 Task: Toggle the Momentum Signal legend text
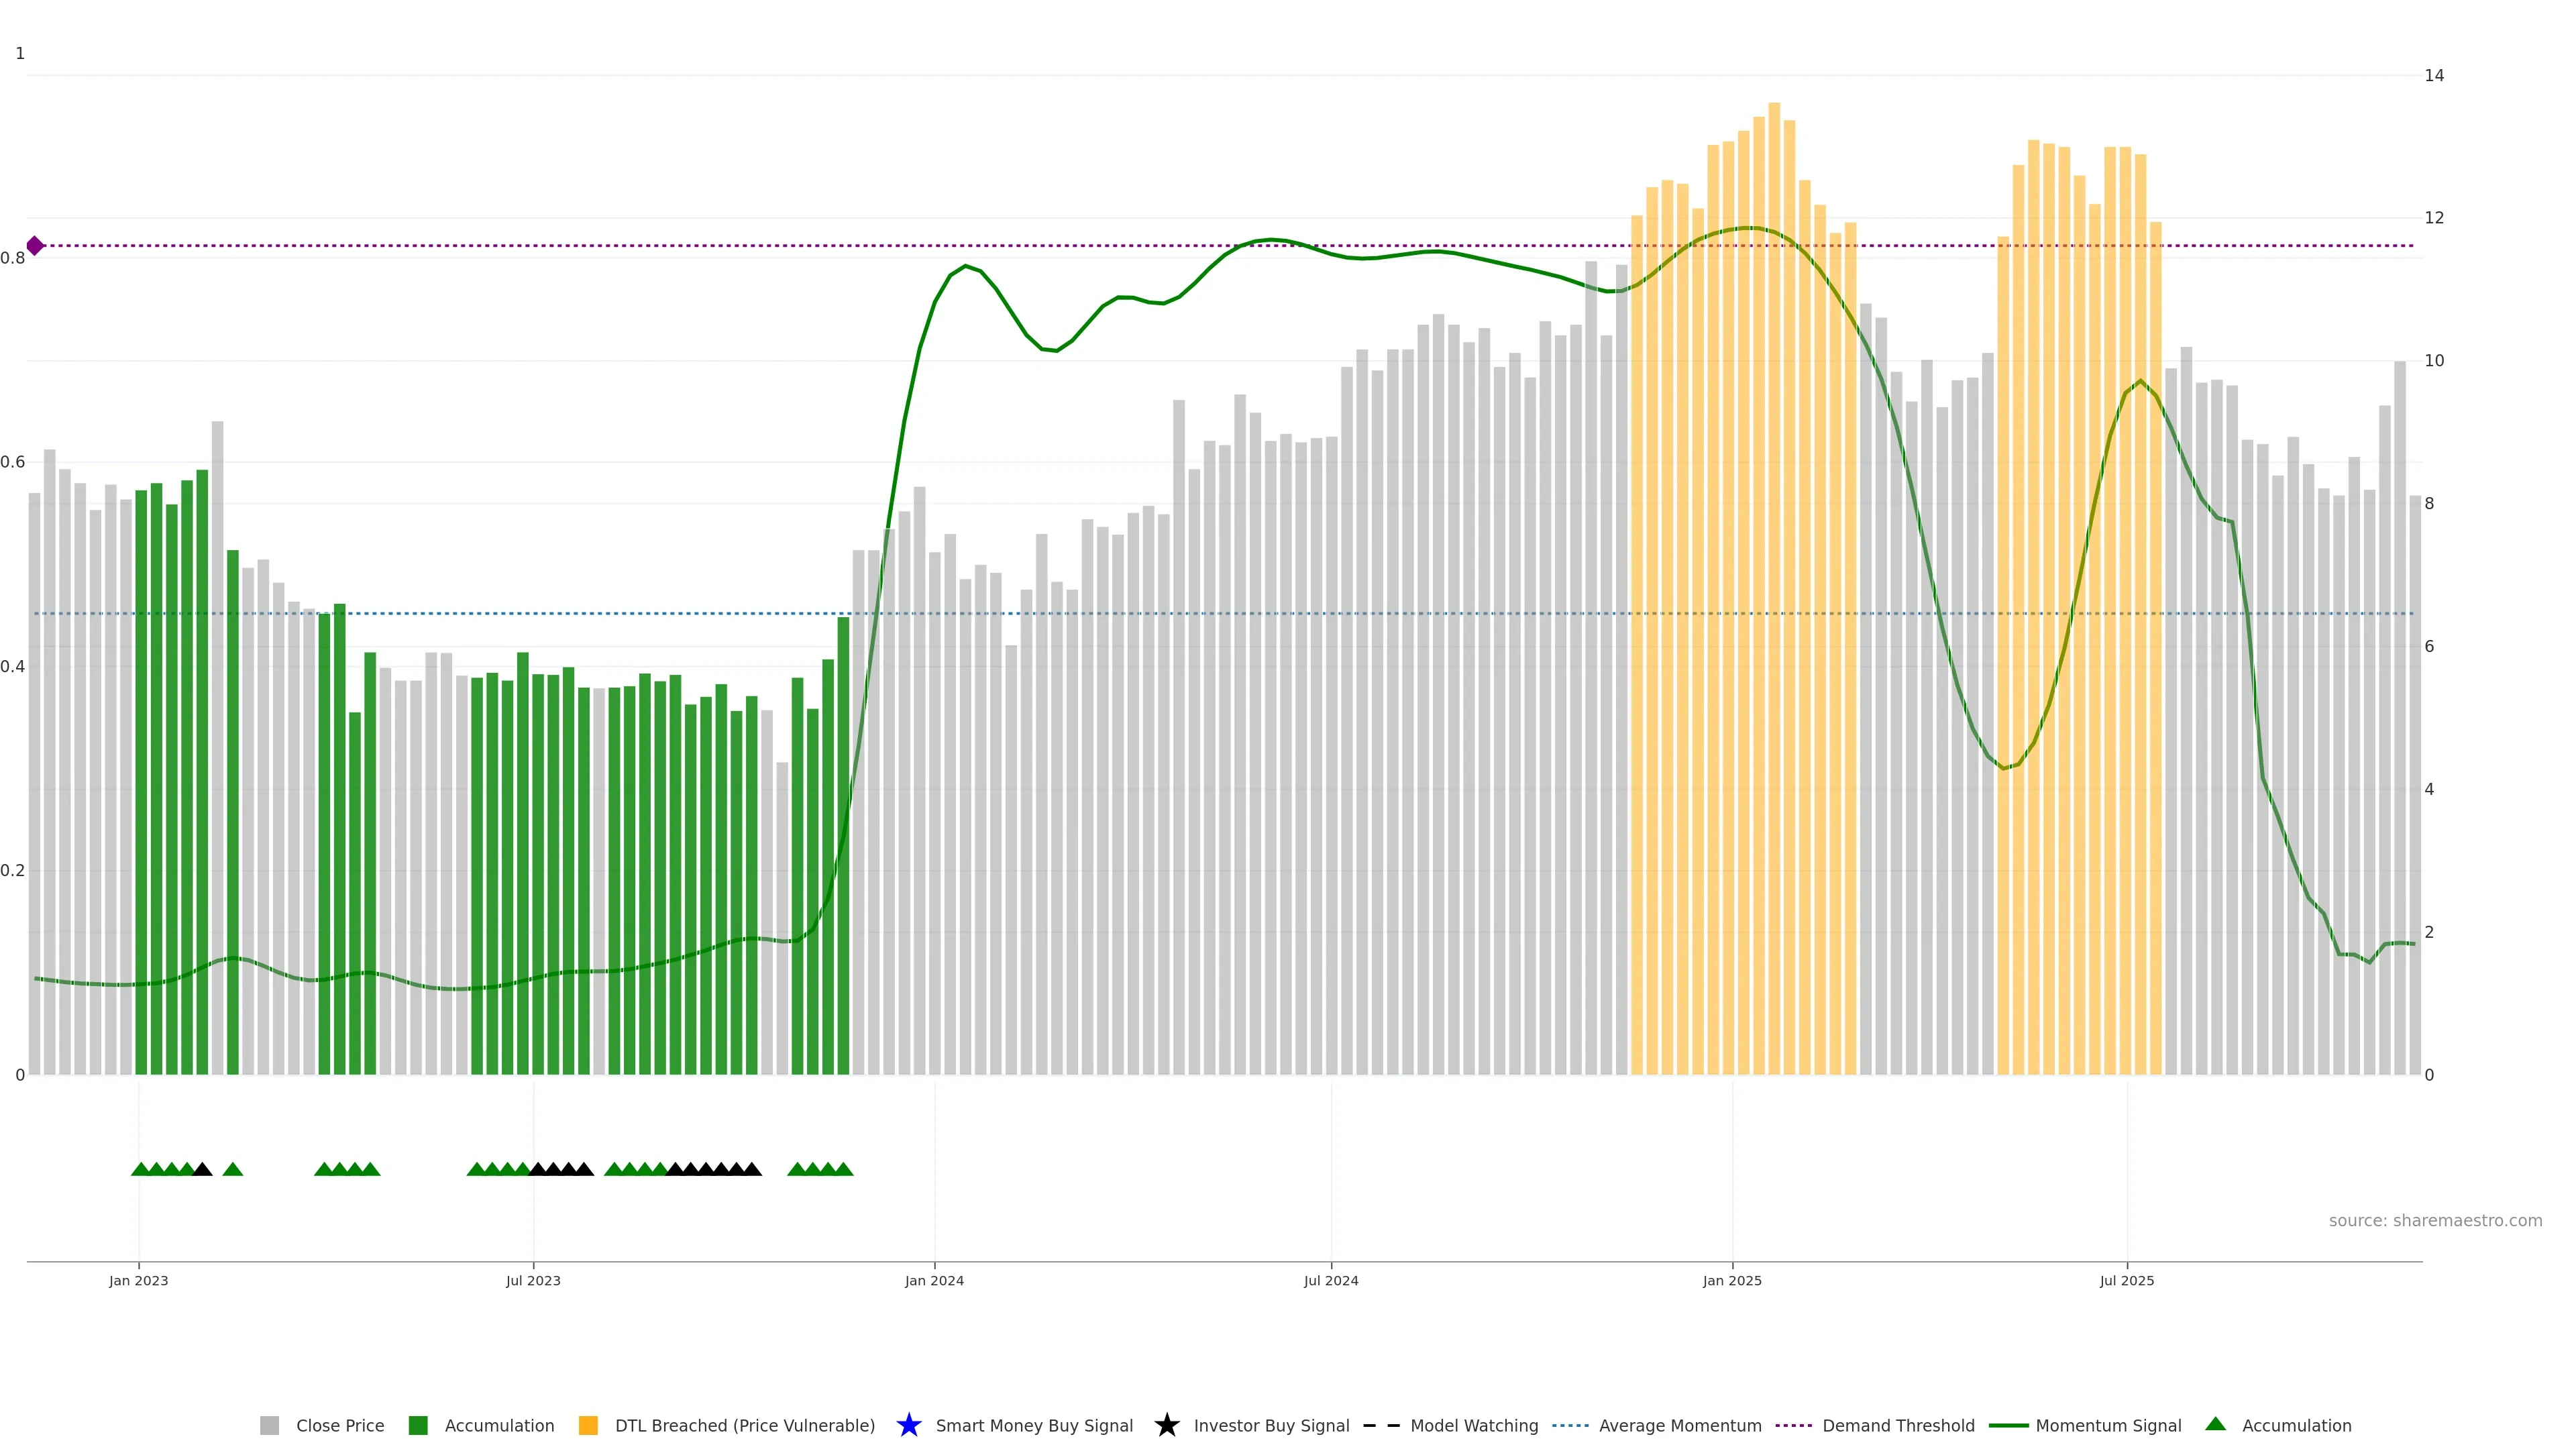(2108, 1426)
